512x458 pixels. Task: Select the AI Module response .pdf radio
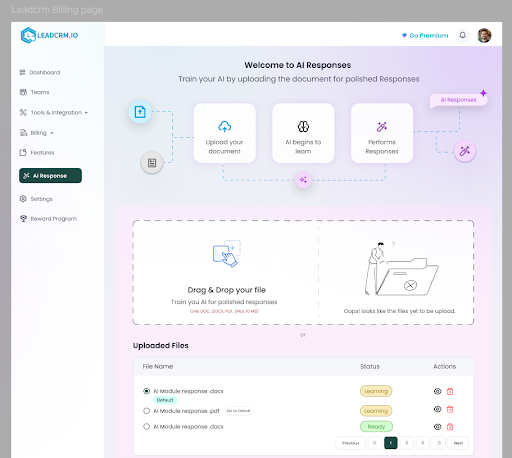146,411
